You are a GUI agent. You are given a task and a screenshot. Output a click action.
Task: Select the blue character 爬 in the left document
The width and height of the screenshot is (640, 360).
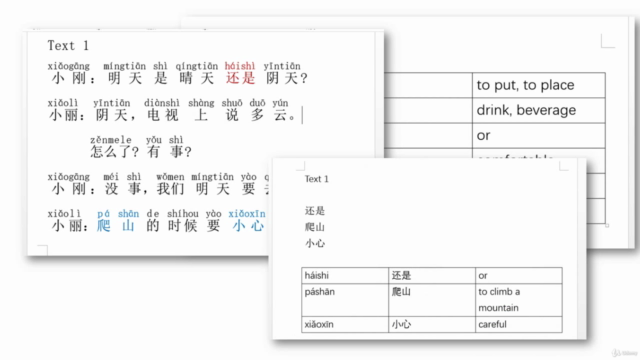[103, 225]
